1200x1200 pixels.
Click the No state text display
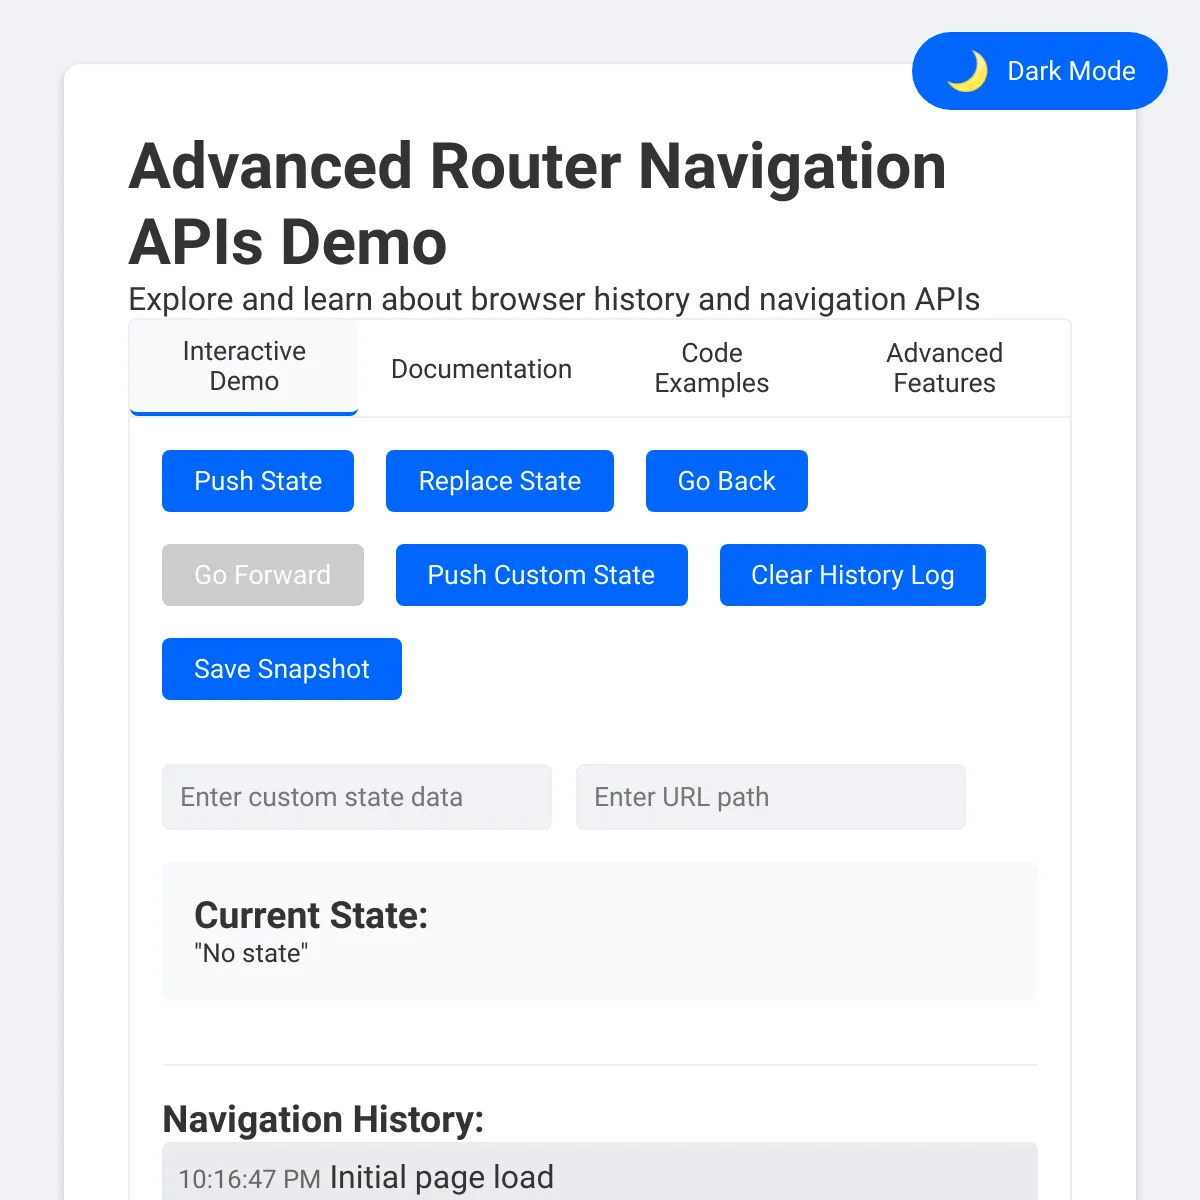251,953
